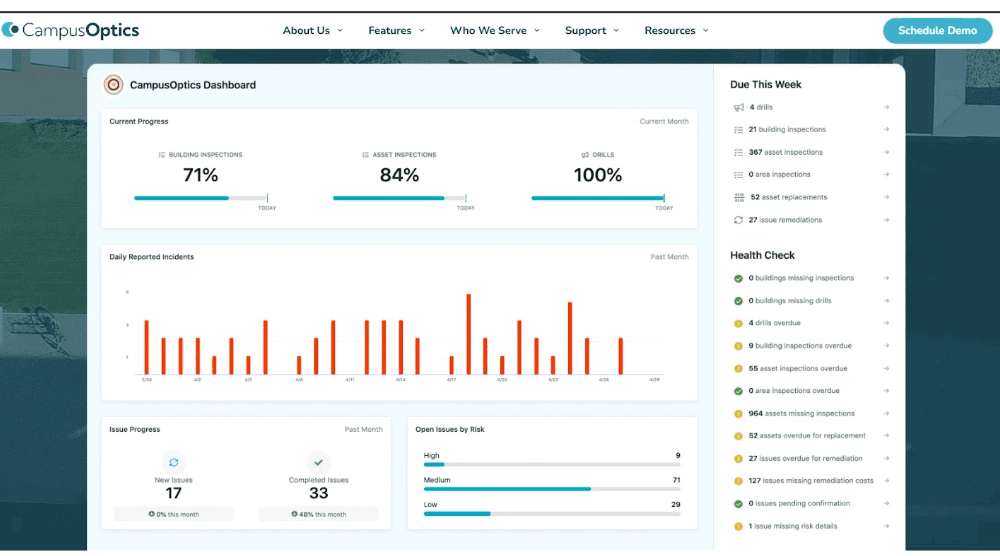Click the checklist icon beside 21 building inspections
1000x556 pixels.
click(739, 130)
